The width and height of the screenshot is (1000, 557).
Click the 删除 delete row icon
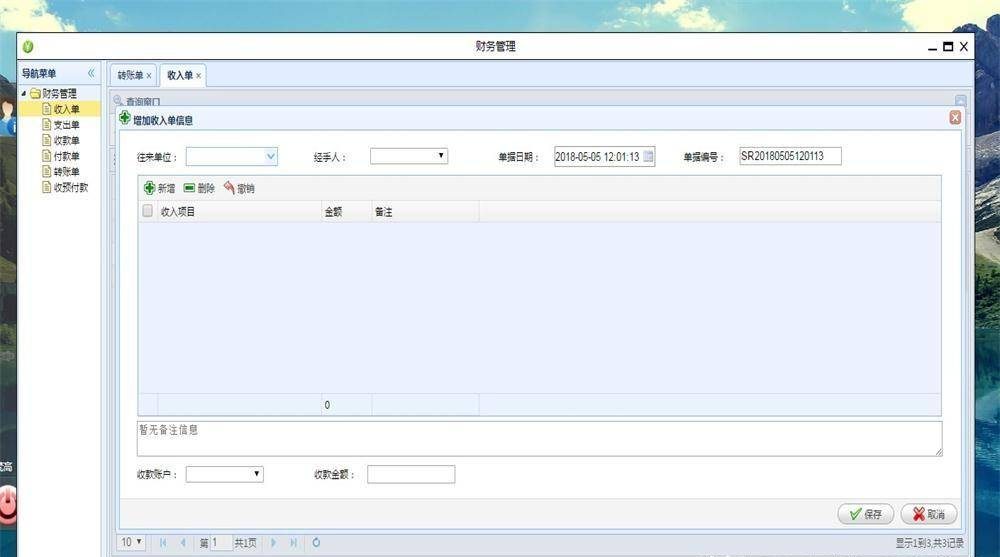[190, 188]
